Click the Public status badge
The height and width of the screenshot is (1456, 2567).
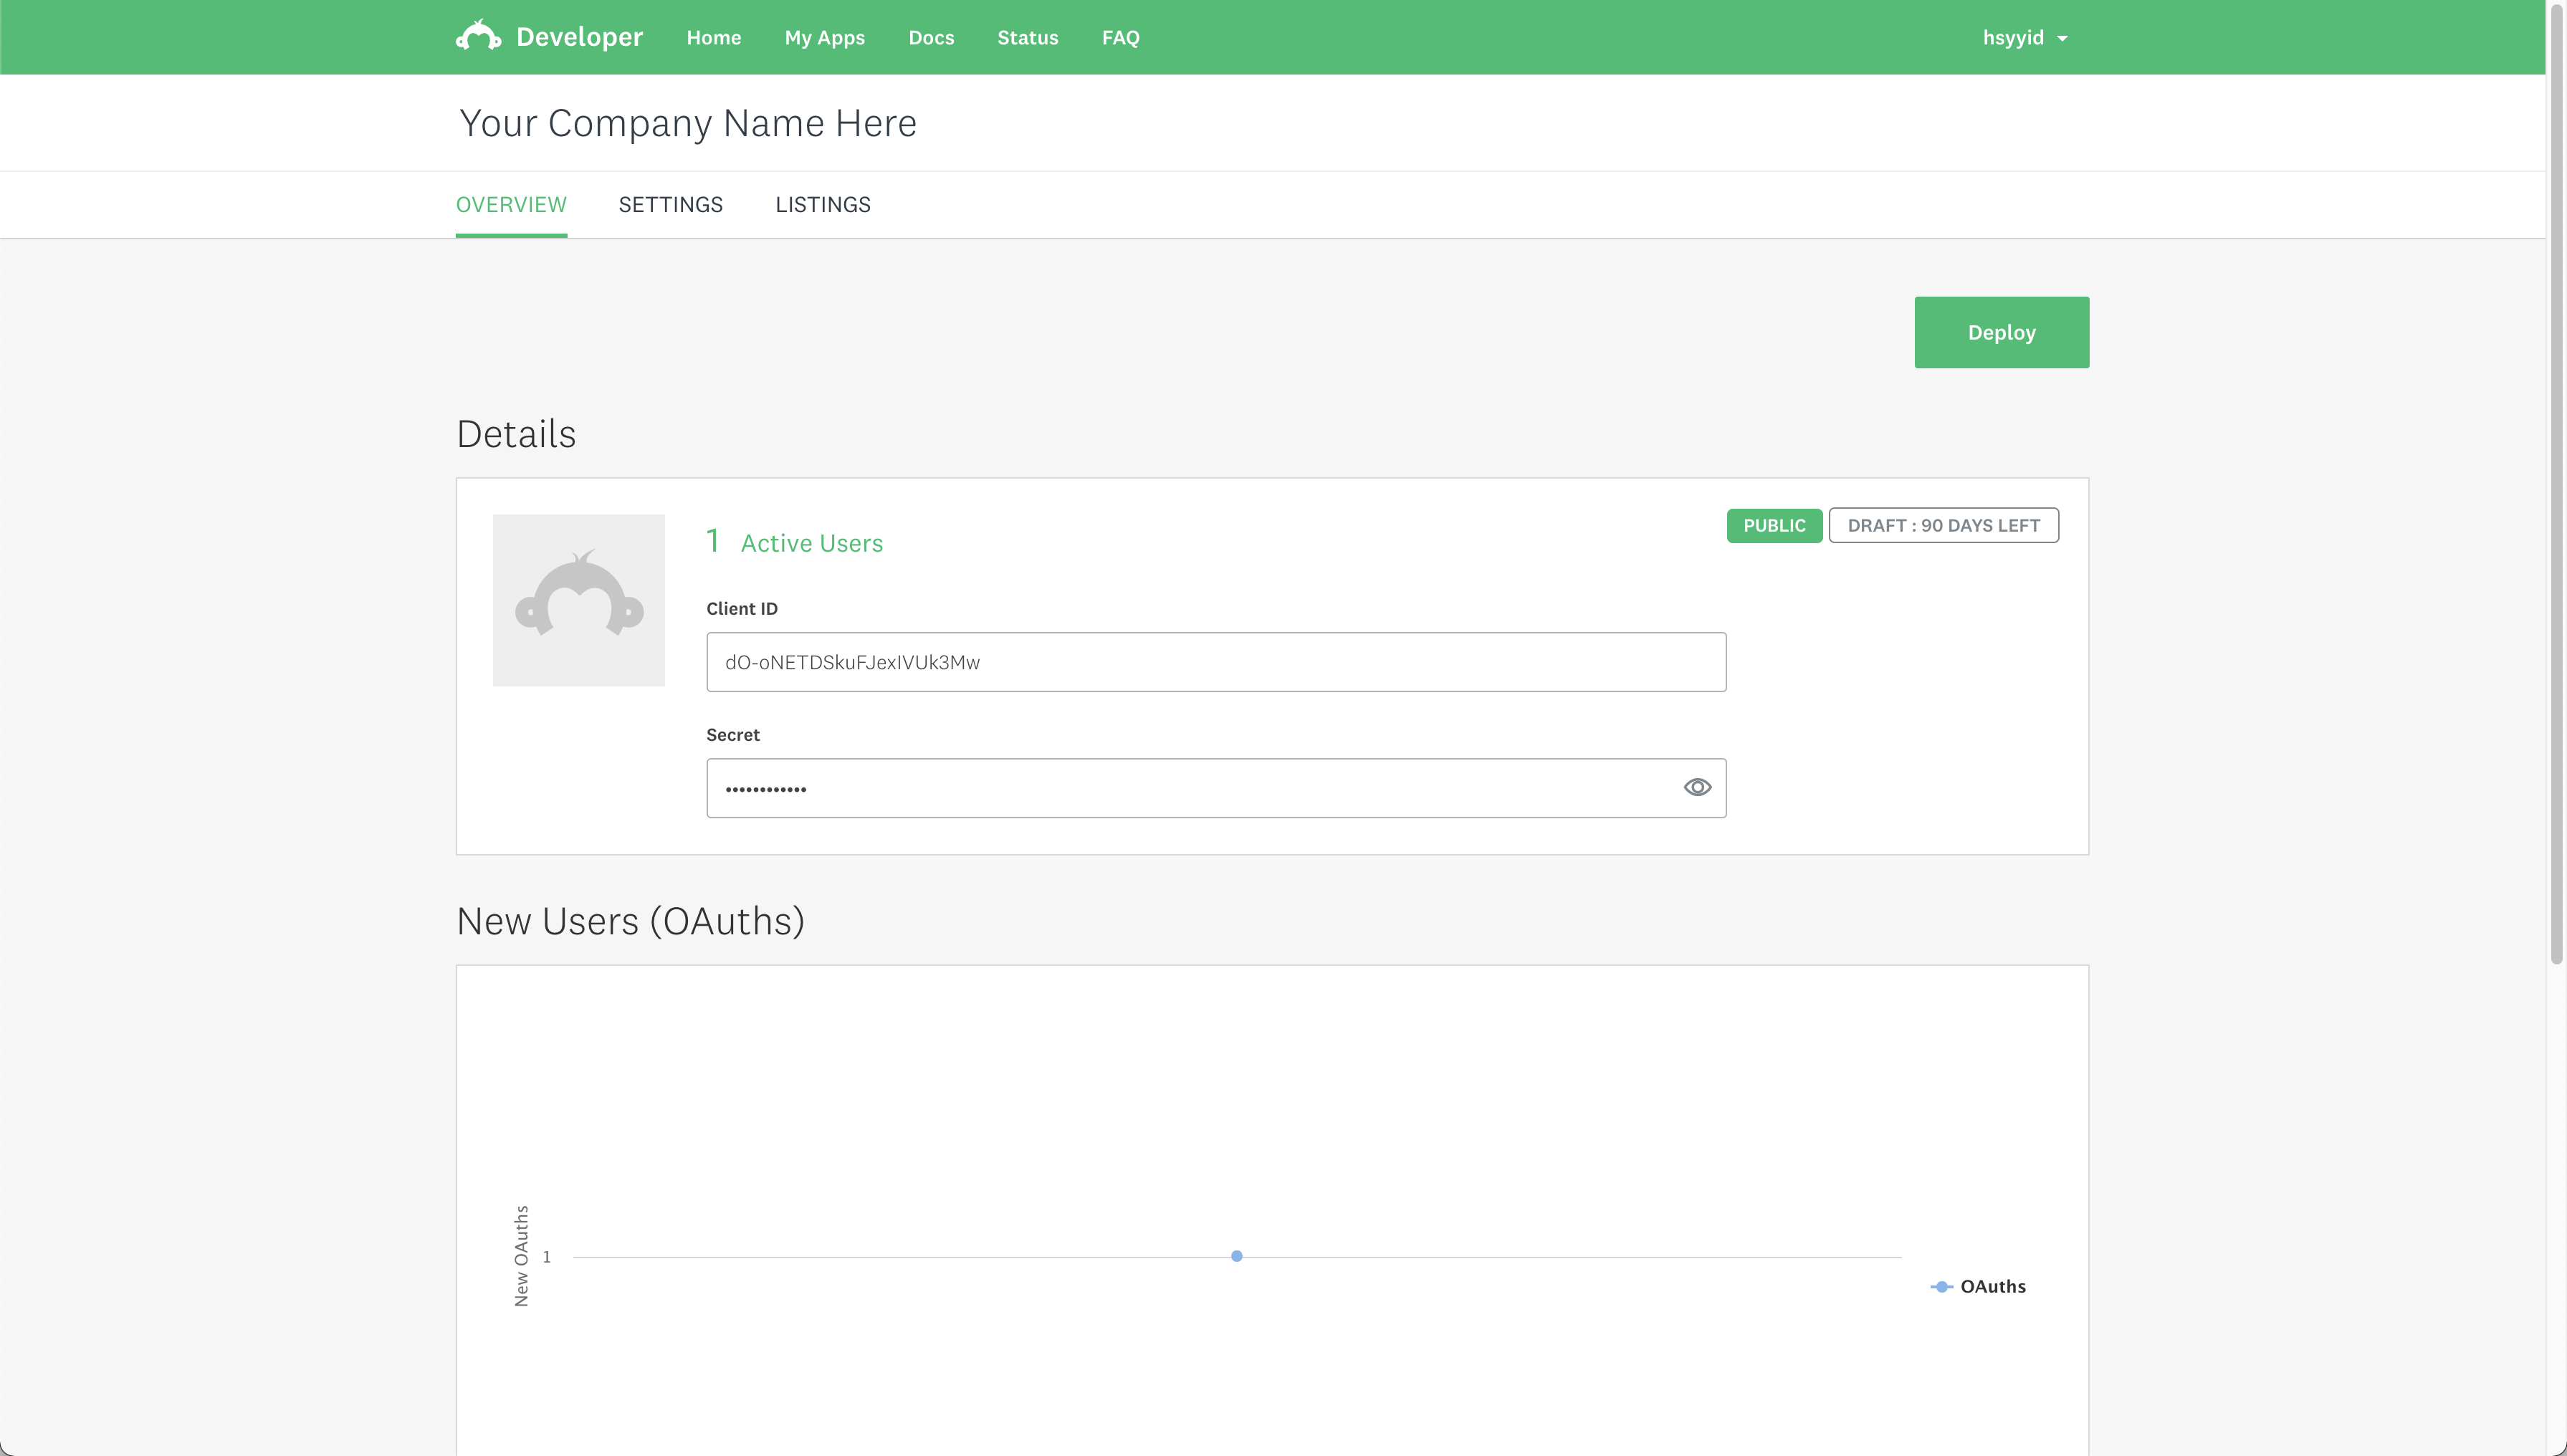tap(1774, 526)
